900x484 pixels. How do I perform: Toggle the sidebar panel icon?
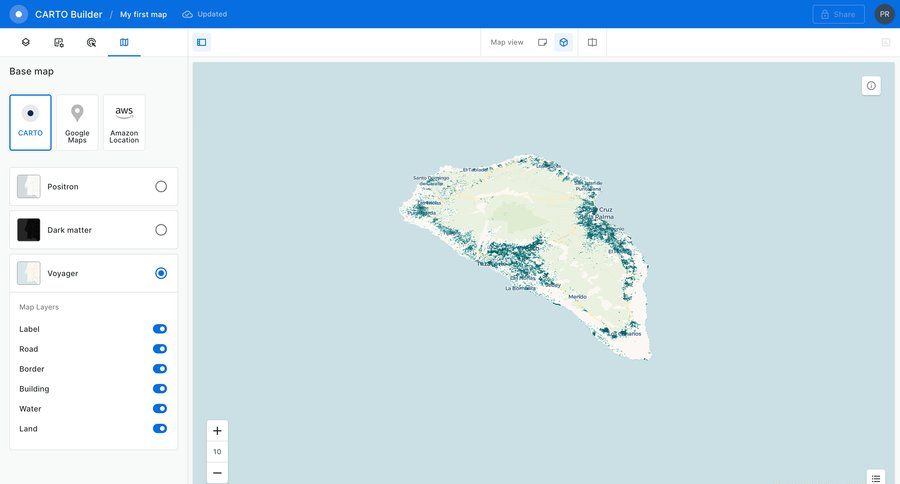coord(201,42)
